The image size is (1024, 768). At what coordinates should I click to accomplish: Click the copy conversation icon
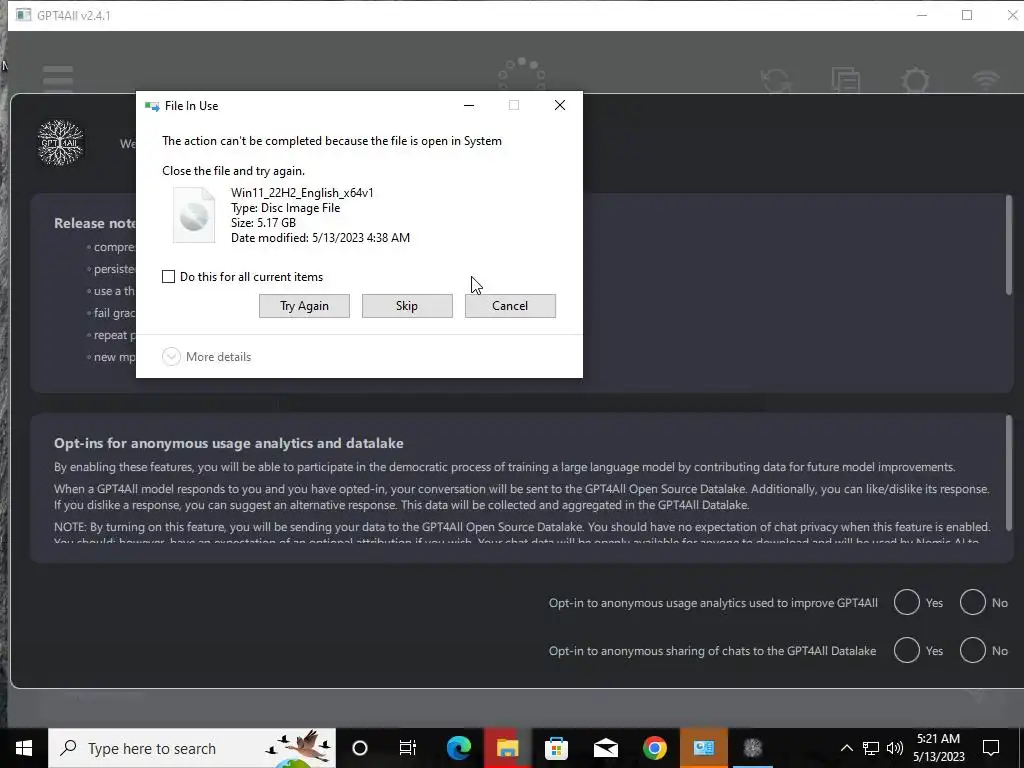click(846, 80)
